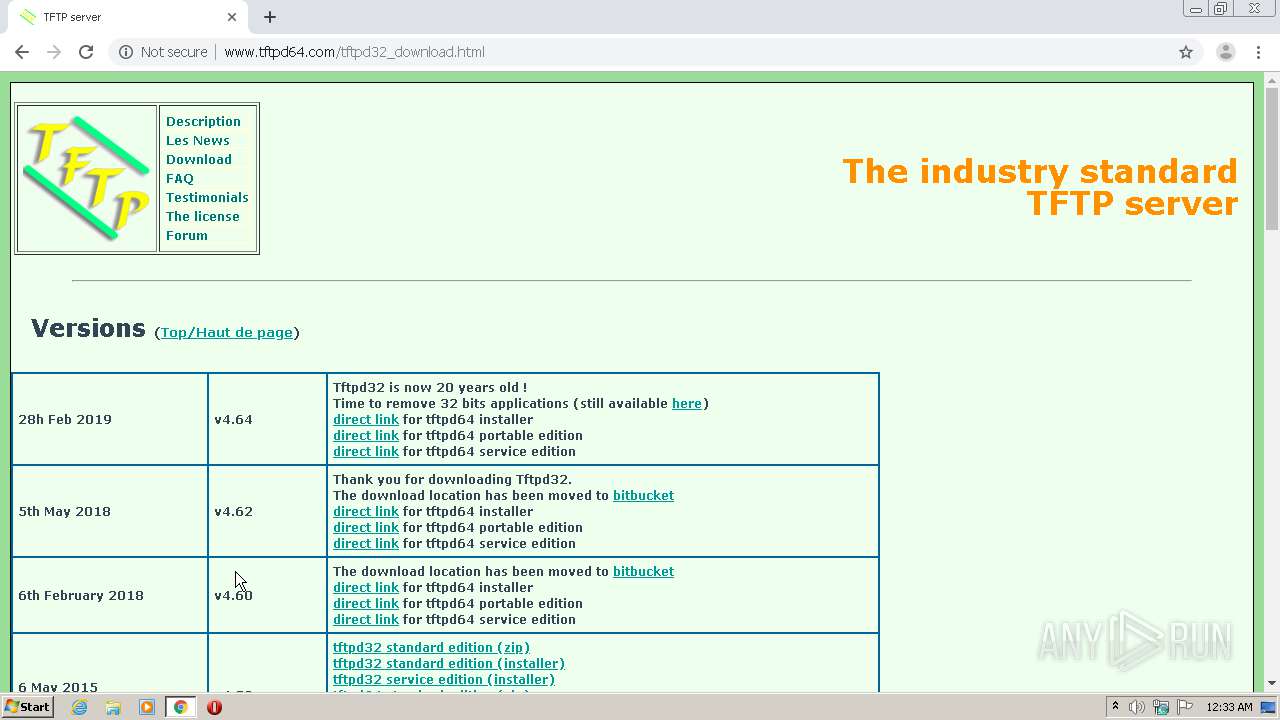Open a new browser tab
1280x720 pixels.
pos(270,17)
